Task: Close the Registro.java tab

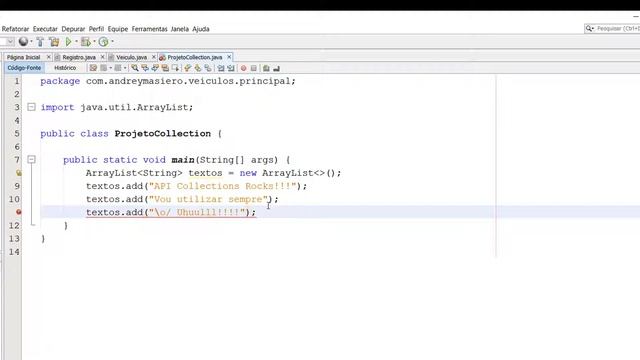Action: point(102,57)
